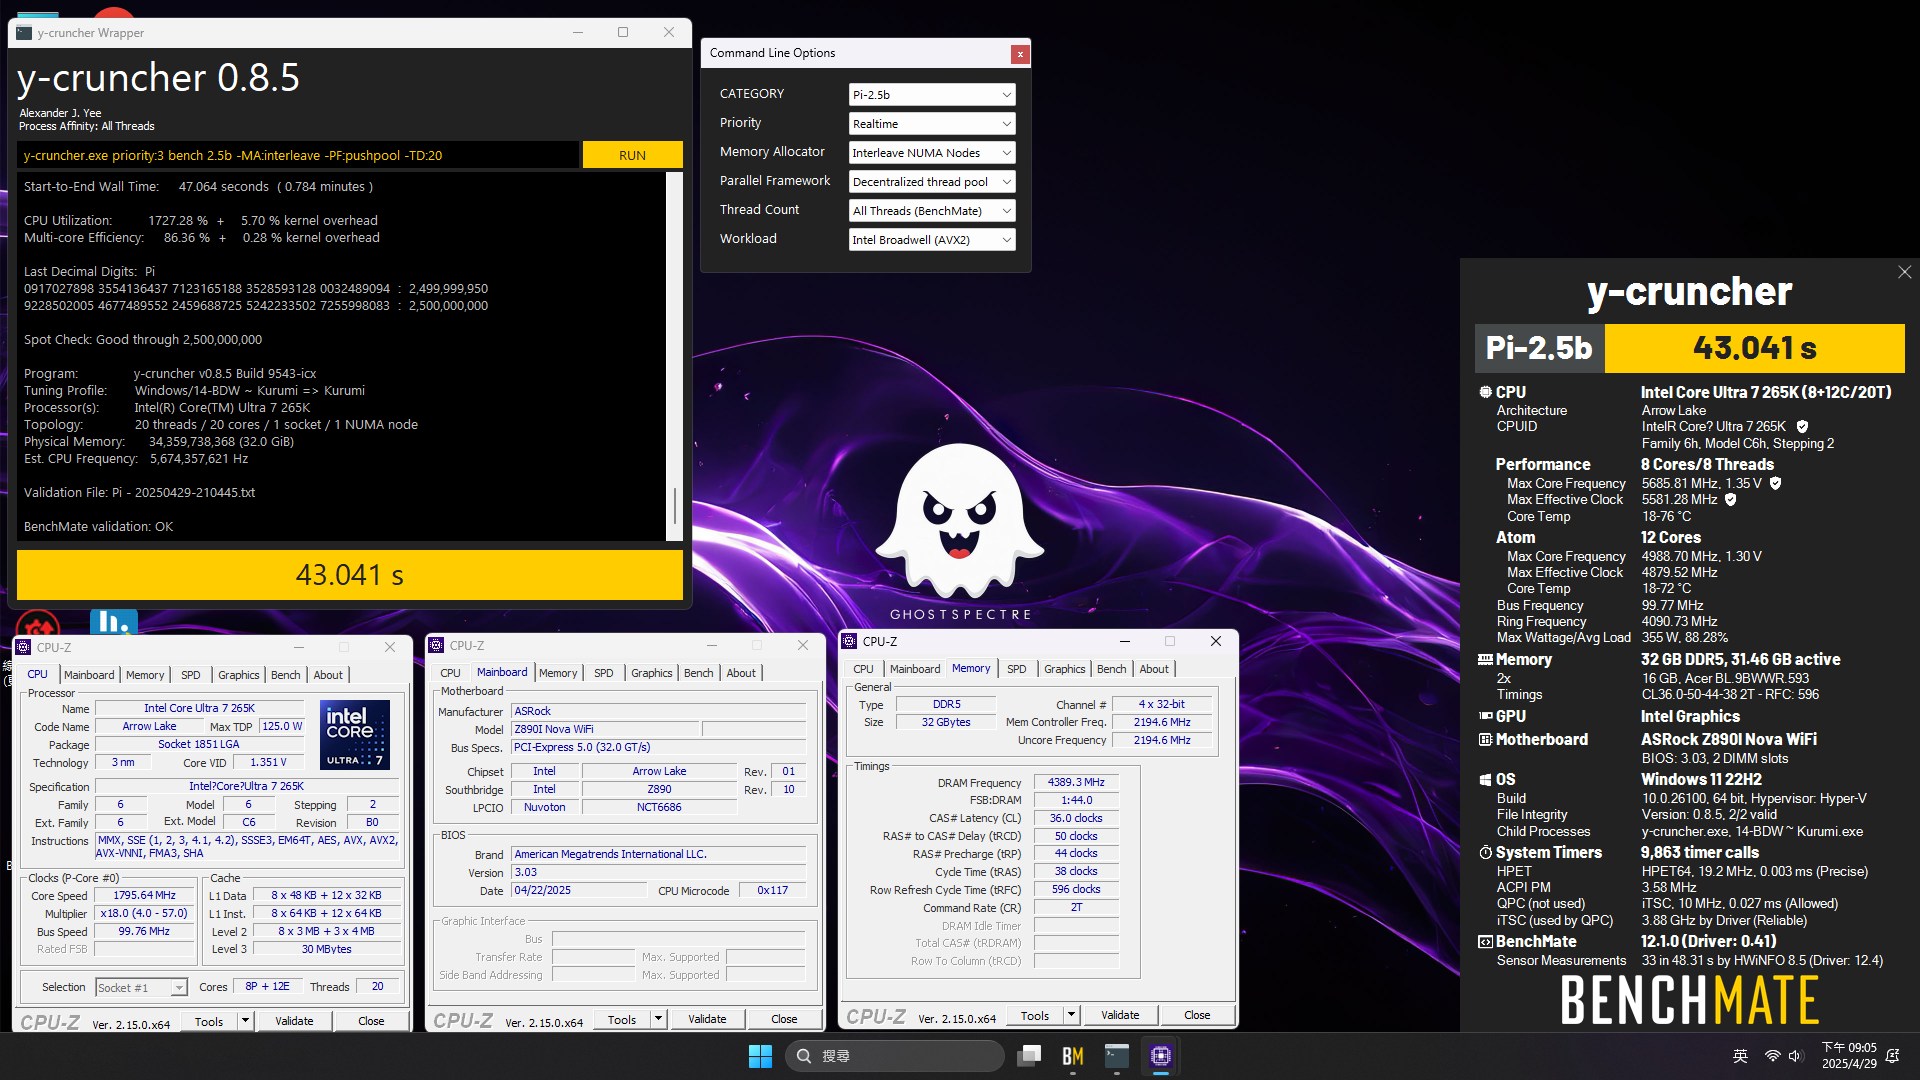The height and width of the screenshot is (1080, 1920).
Task: Open y-cruncher Wrapper taskbar icon
Action: pos(1117,1056)
